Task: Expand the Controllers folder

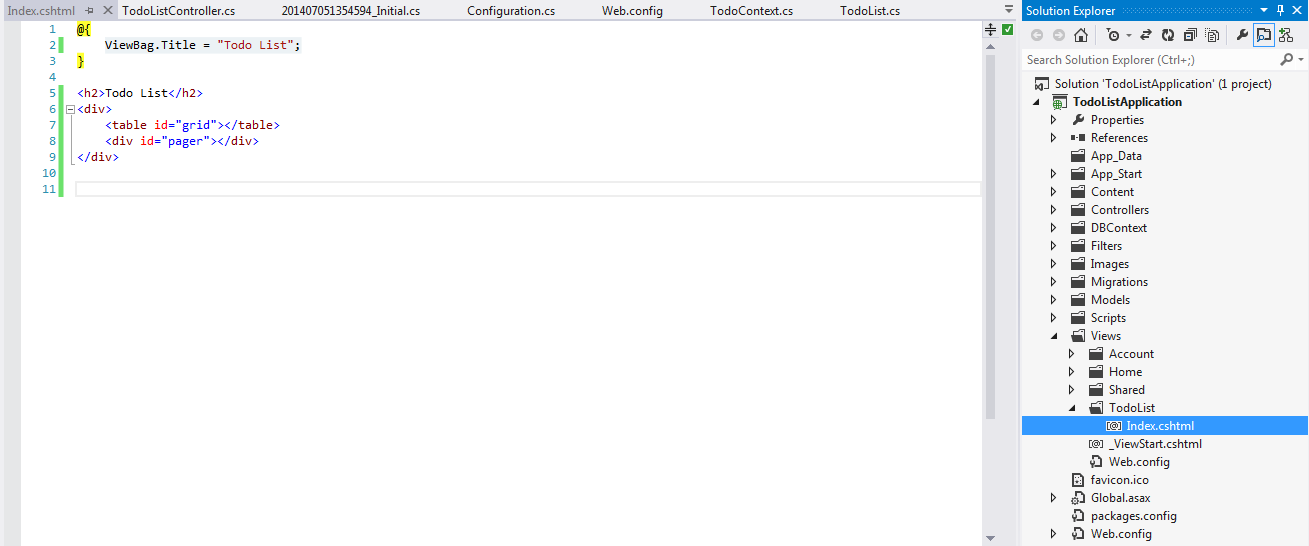Action: (x=1053, y=210)
